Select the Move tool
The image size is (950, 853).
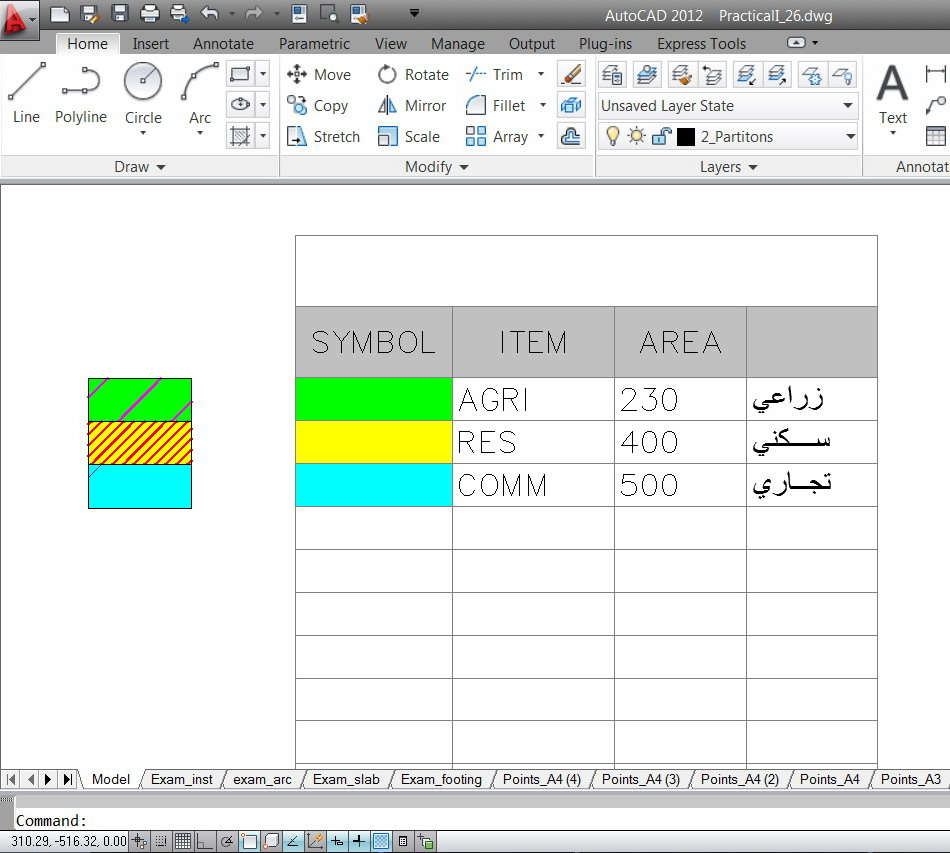(x=319, y=74)
